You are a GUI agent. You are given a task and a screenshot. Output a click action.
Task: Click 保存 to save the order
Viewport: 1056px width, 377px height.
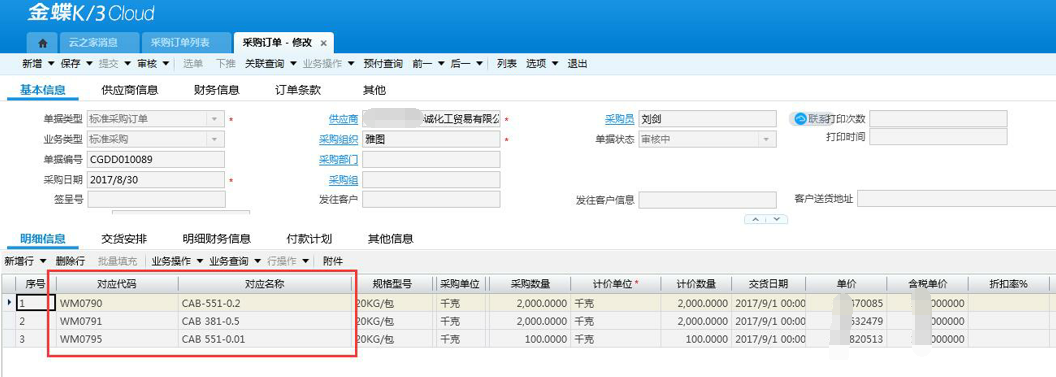(70, 64)
